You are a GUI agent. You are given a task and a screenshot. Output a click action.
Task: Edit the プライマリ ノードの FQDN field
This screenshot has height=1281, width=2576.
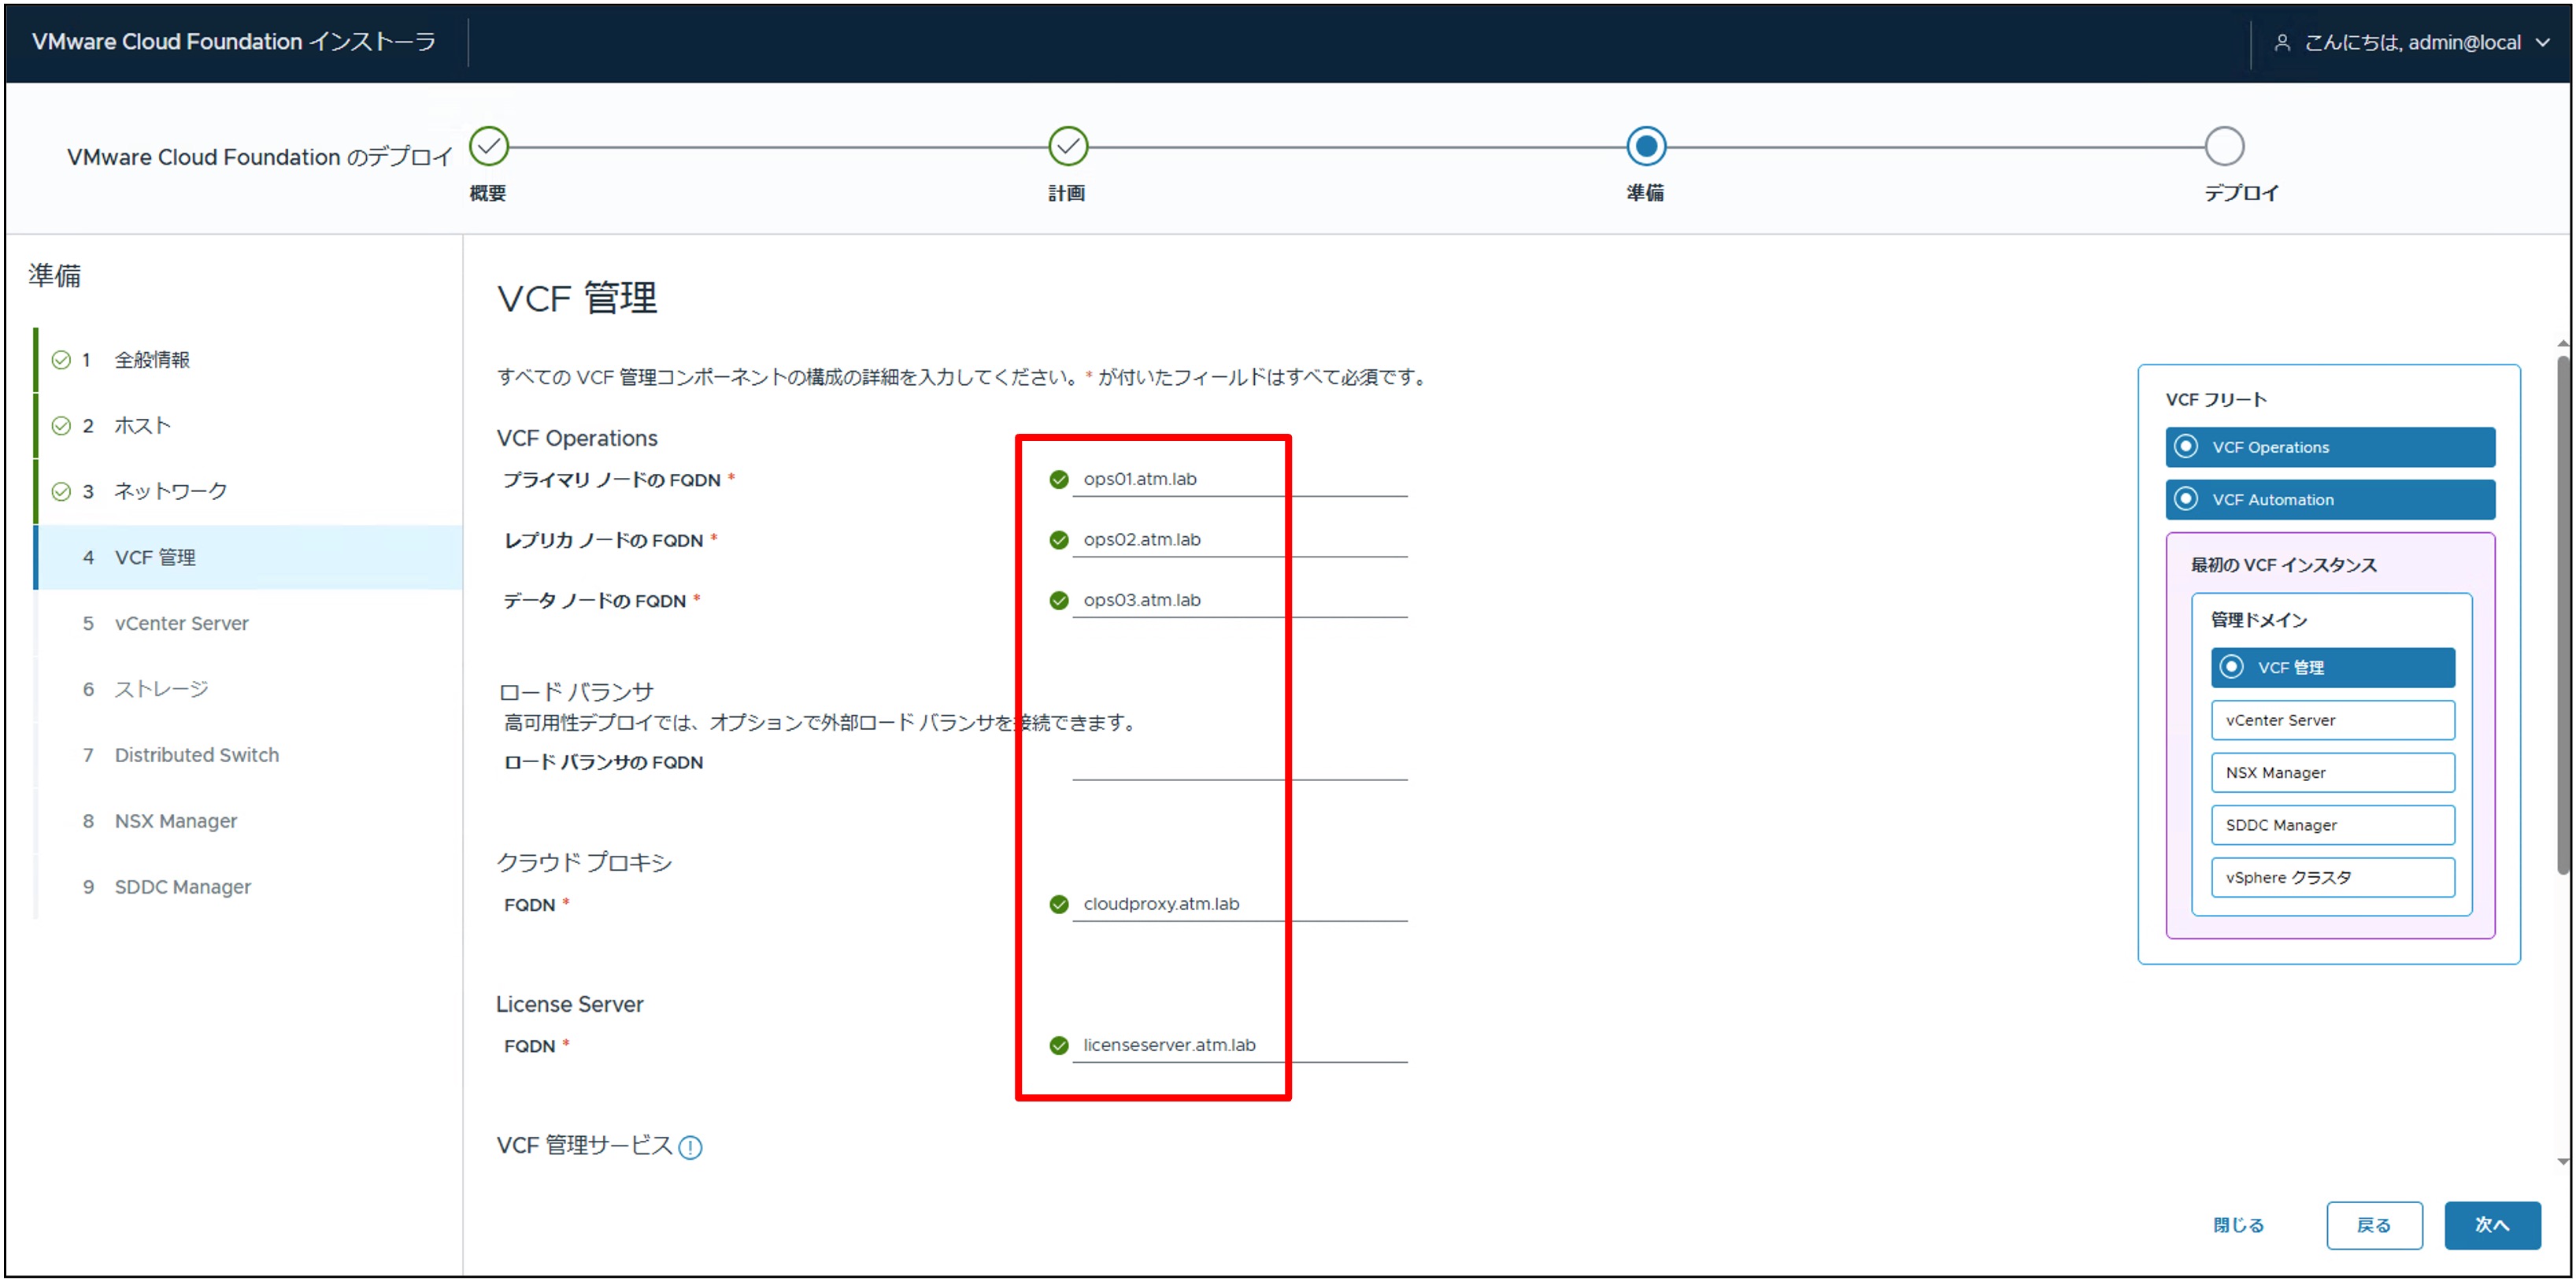(x=1240, y=479)
